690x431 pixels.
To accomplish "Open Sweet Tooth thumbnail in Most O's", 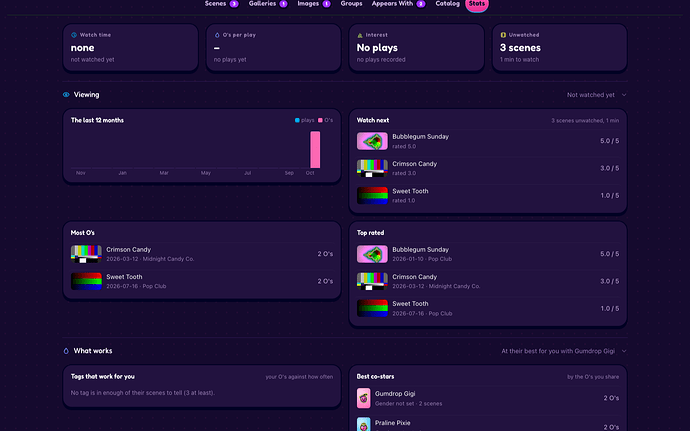I will [86, 281].
